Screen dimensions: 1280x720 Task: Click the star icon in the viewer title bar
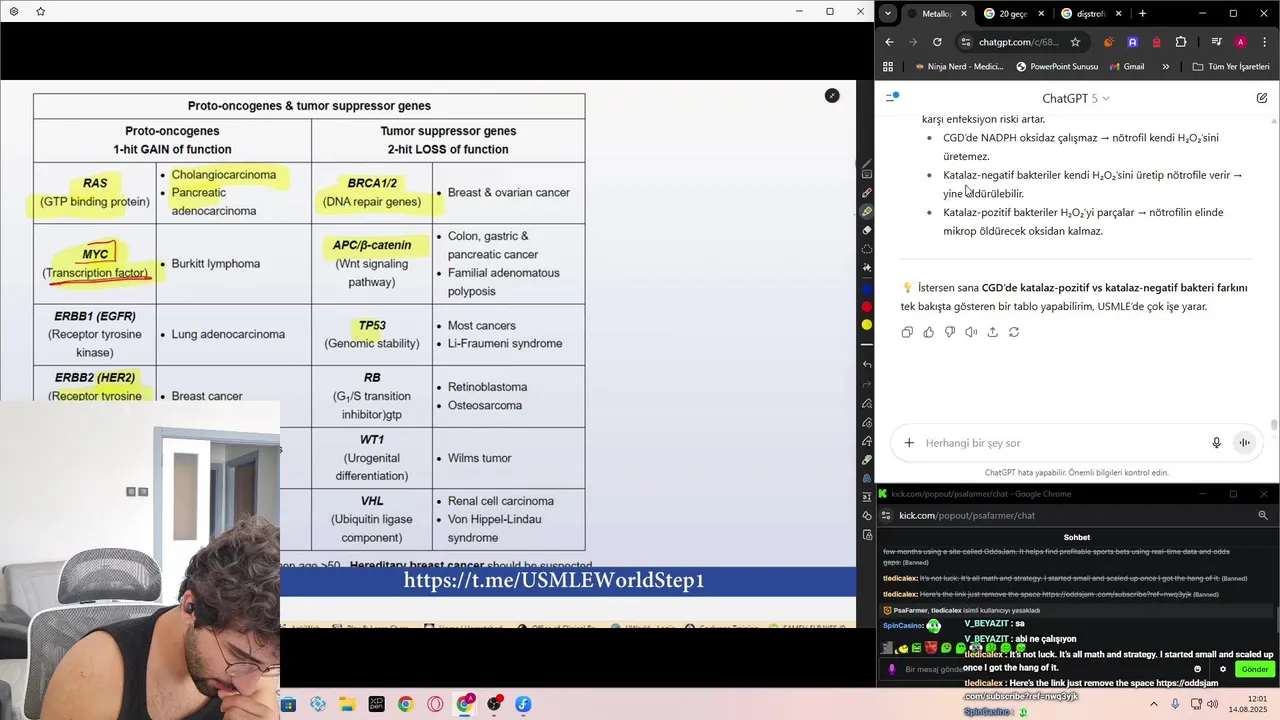pyautogui.click(x=40, y=11)
